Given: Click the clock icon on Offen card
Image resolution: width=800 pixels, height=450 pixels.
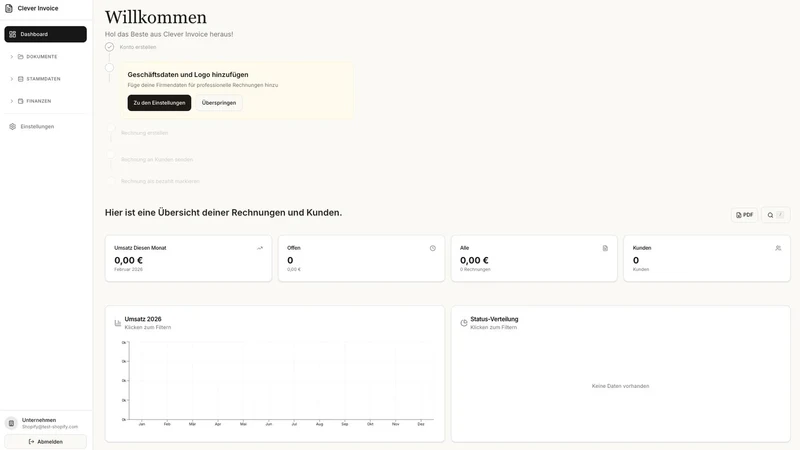Looking at the screenshot, I should (433, 248).
